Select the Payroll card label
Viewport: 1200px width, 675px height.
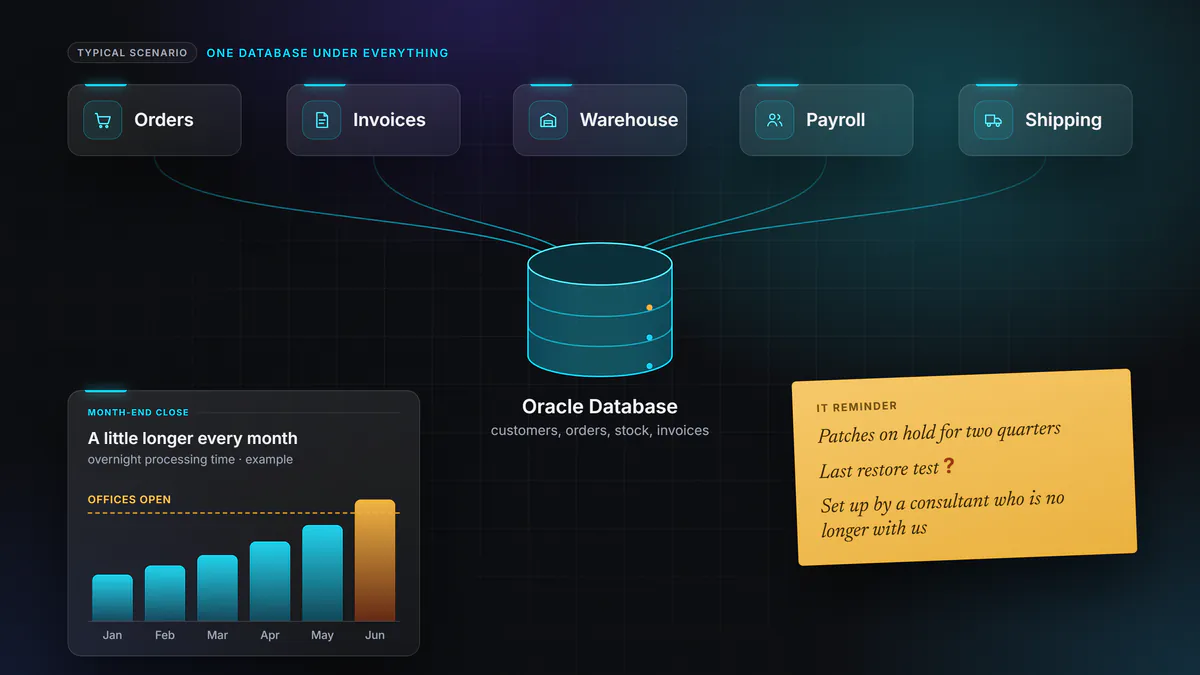click(x=836, y=120)
